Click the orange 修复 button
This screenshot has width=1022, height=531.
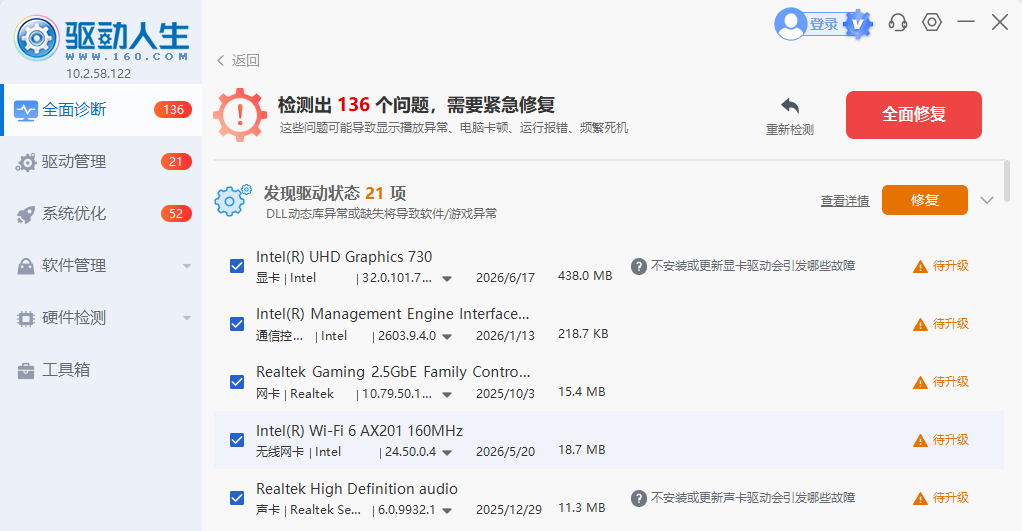(925, 200)
